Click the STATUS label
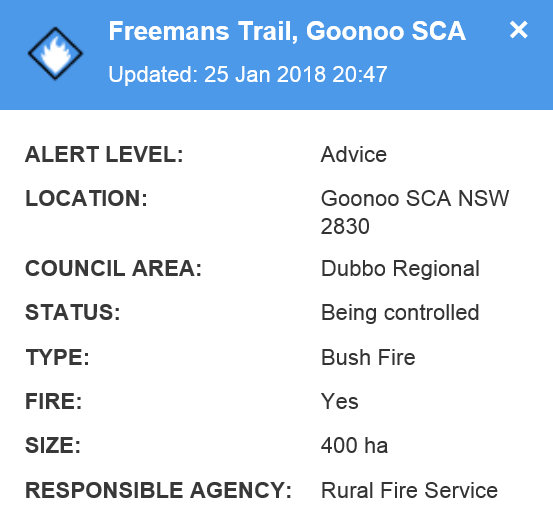 pos(73,313)
